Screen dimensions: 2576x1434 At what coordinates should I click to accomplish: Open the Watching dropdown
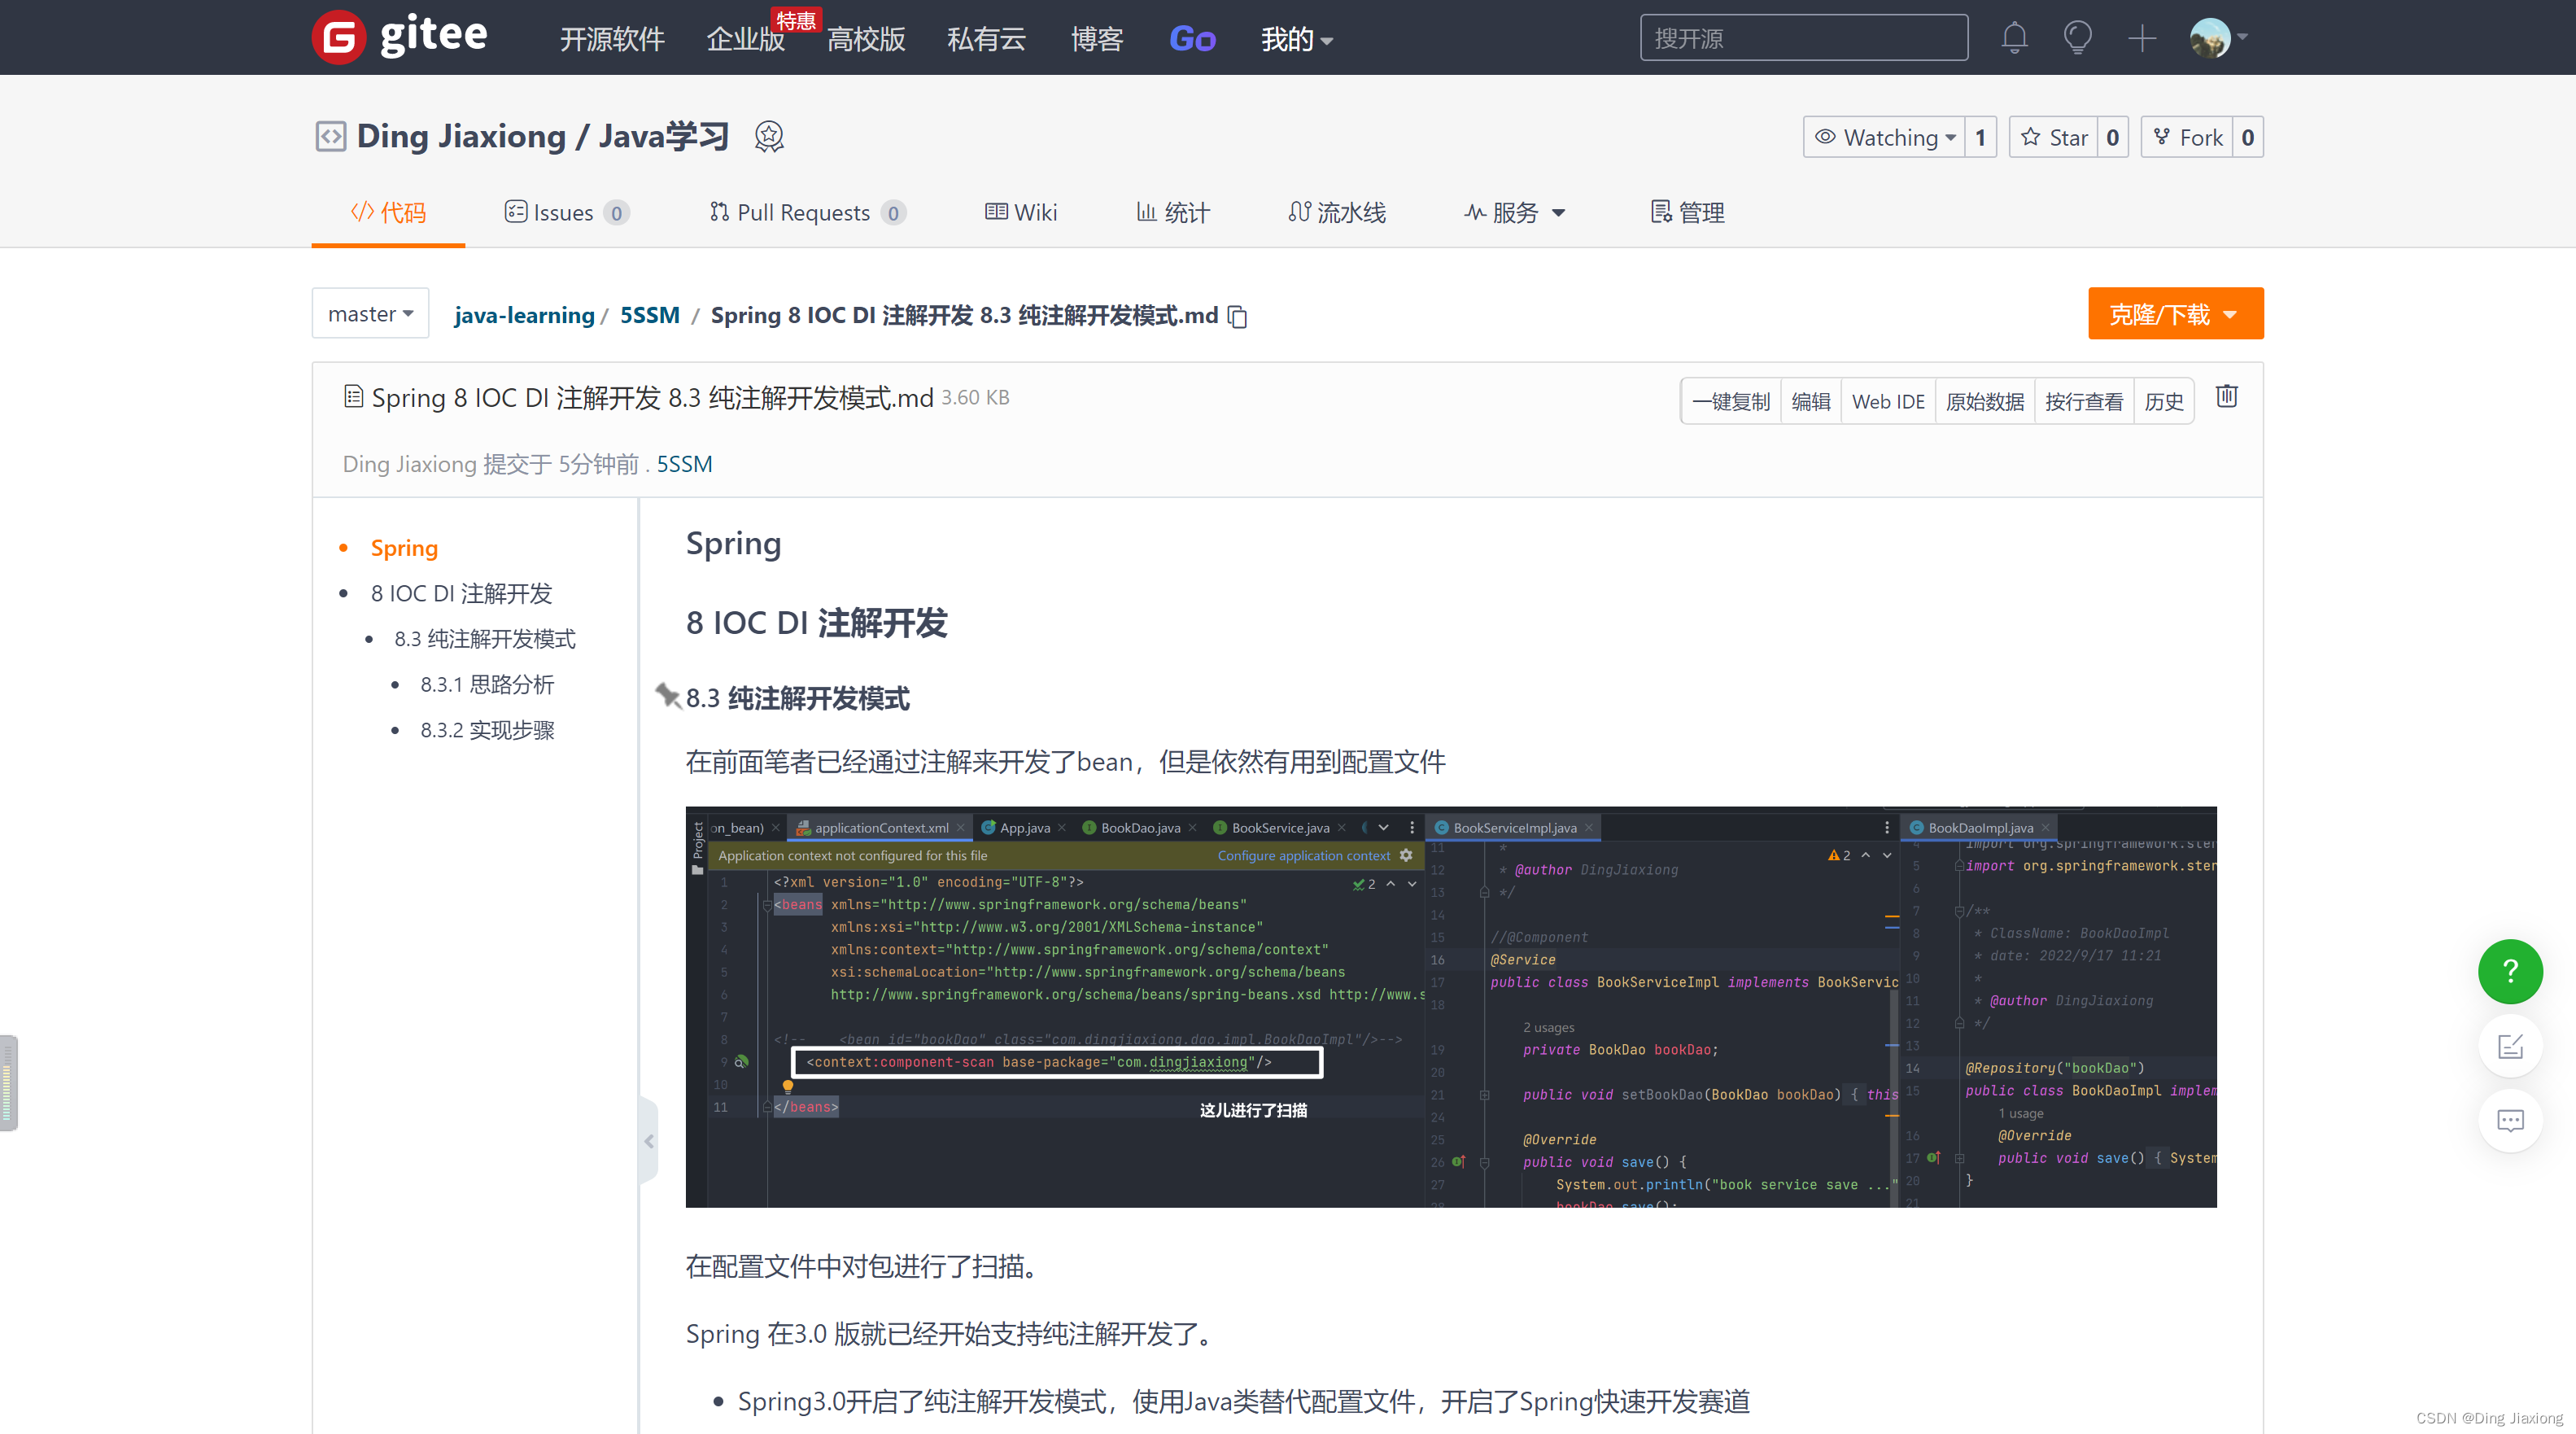(x=1884, y=137)
